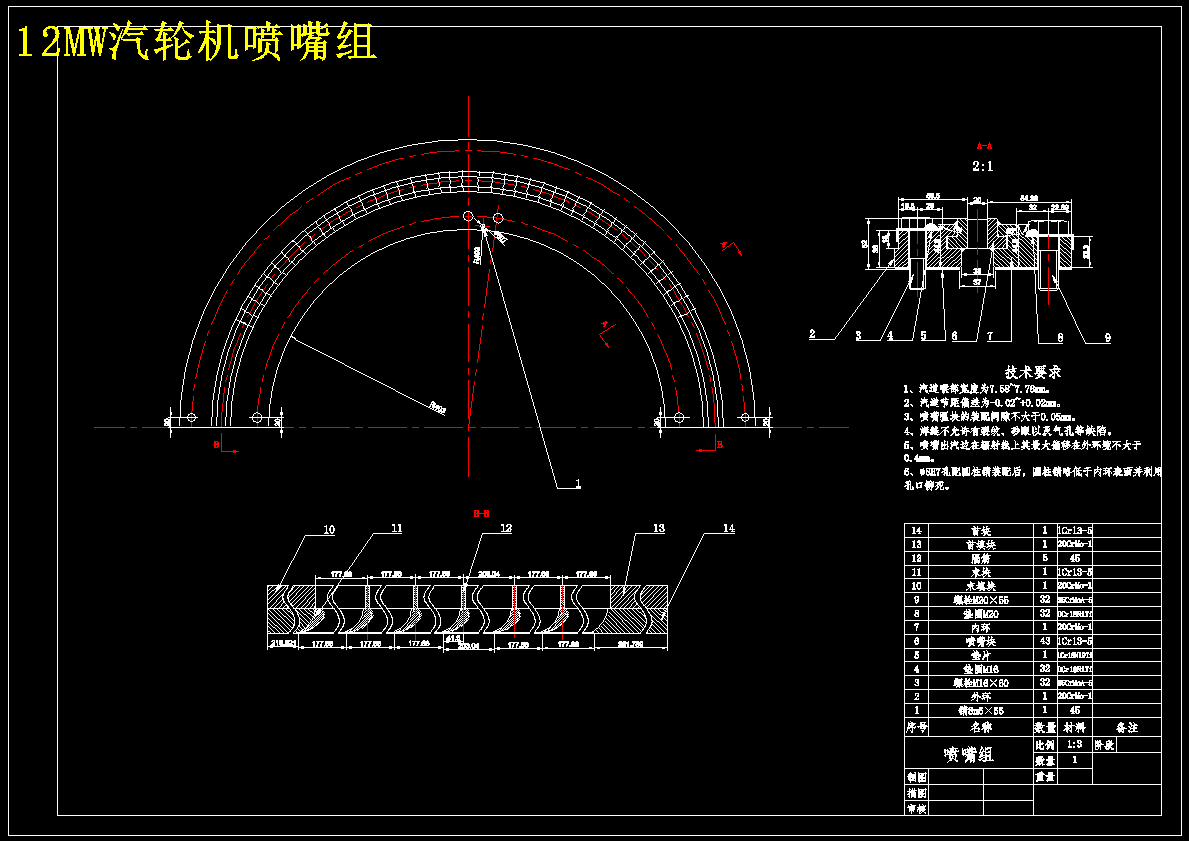Select the "比例" label in the title block
The height and width of the screenshot is (841, 1189).
click(x=1045, y=745)
